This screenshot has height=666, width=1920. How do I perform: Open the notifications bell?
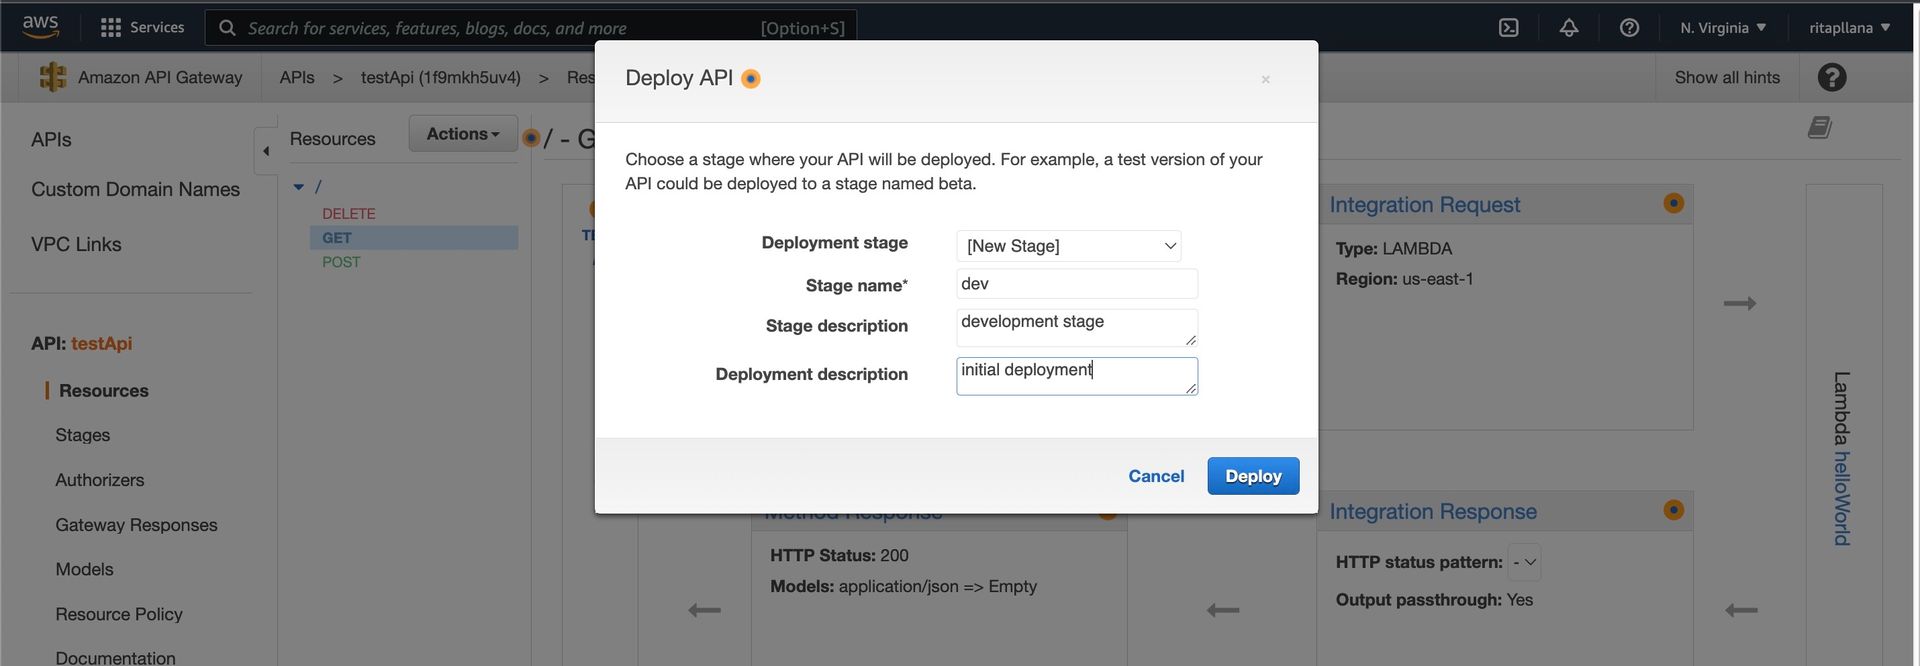pos(1569,28)
